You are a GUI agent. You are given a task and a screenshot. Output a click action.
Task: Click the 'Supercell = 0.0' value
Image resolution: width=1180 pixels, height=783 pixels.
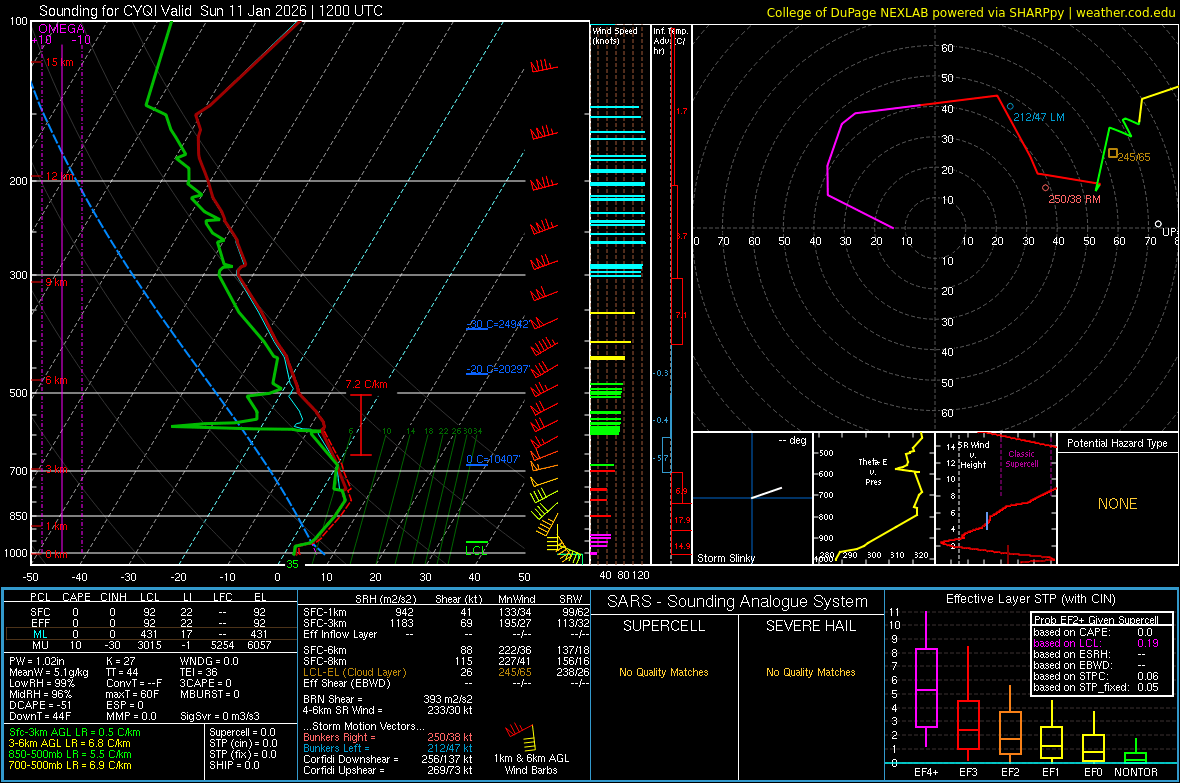coord(242,732)
